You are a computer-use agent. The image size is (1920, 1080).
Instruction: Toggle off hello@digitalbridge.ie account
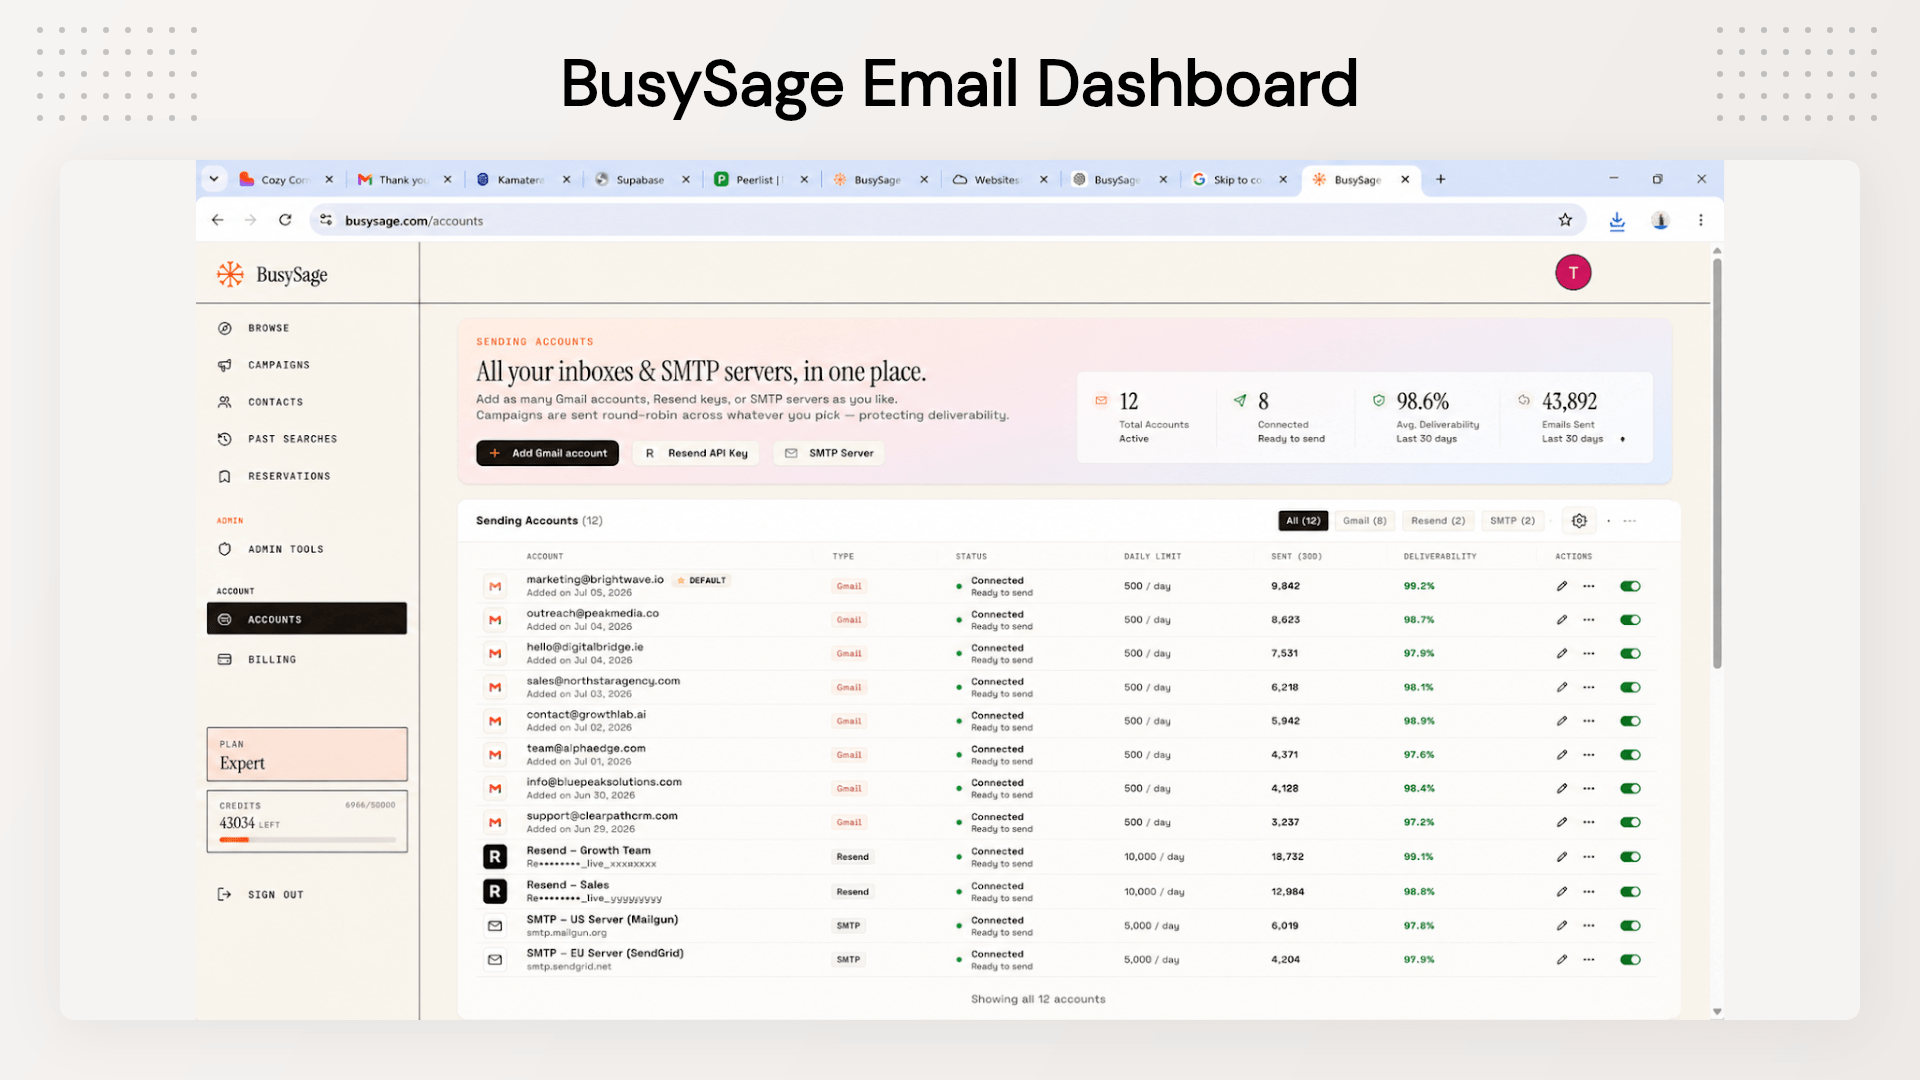(1630, 654)
